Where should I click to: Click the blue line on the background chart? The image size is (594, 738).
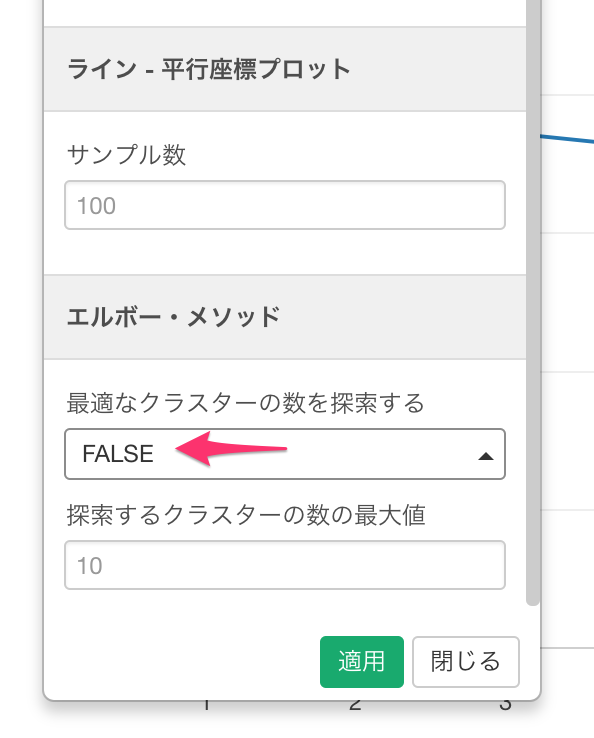(567, 139)
